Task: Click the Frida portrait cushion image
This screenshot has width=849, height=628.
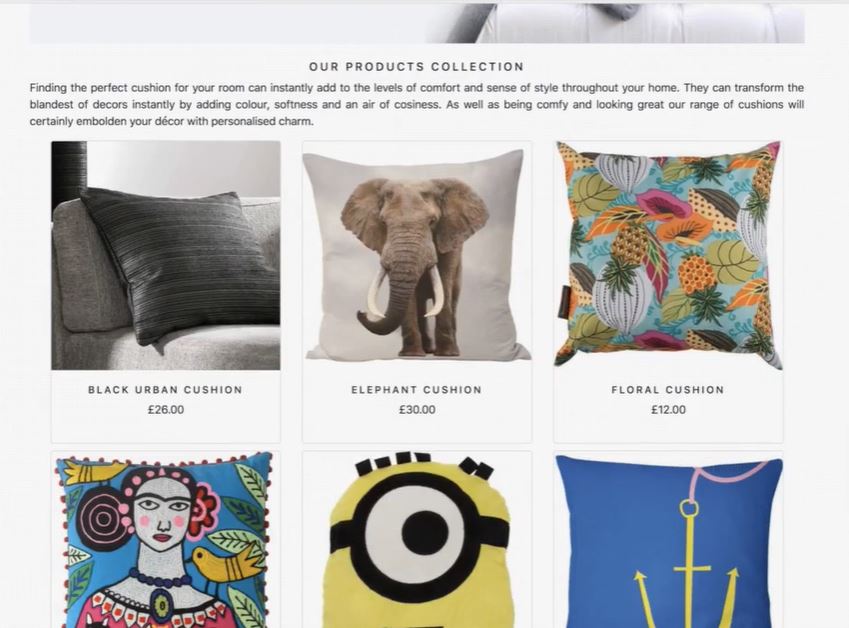Action: (x=166, y=540)
